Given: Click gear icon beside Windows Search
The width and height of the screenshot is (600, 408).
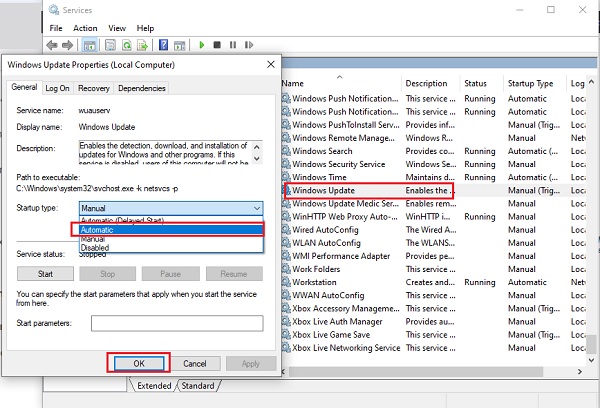Looking at the screenshot, I should (286, 151).
